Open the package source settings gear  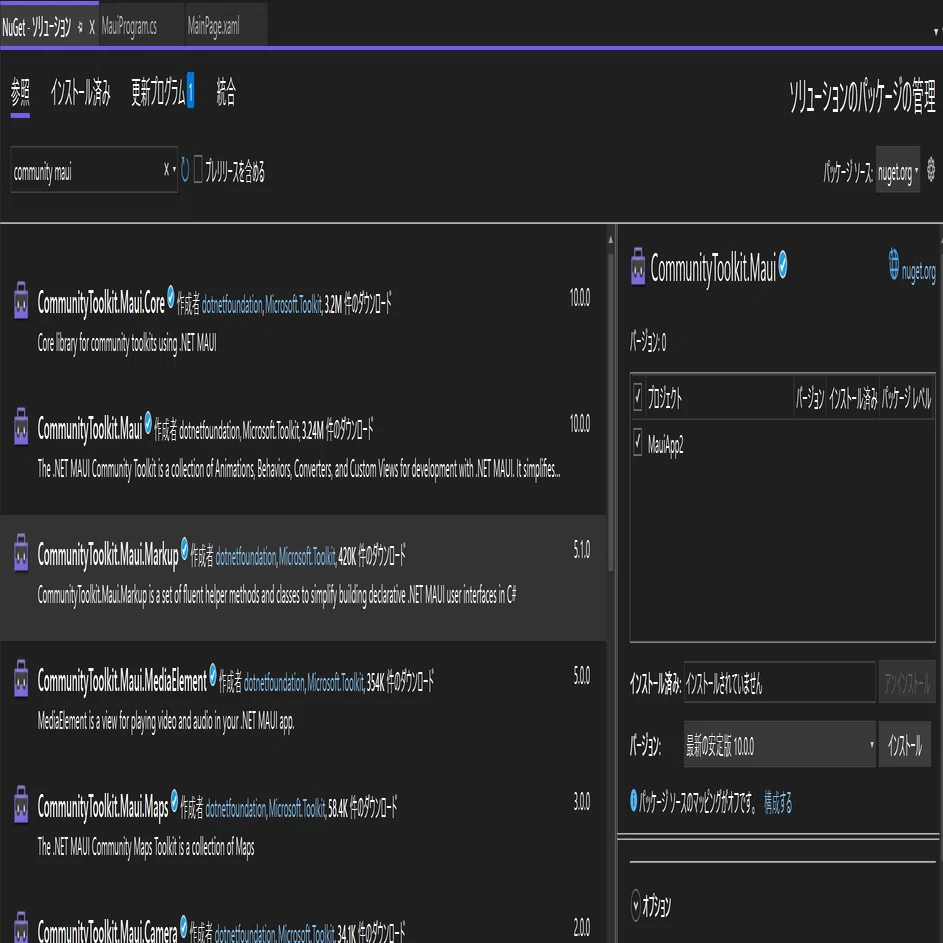click(930, 170)
